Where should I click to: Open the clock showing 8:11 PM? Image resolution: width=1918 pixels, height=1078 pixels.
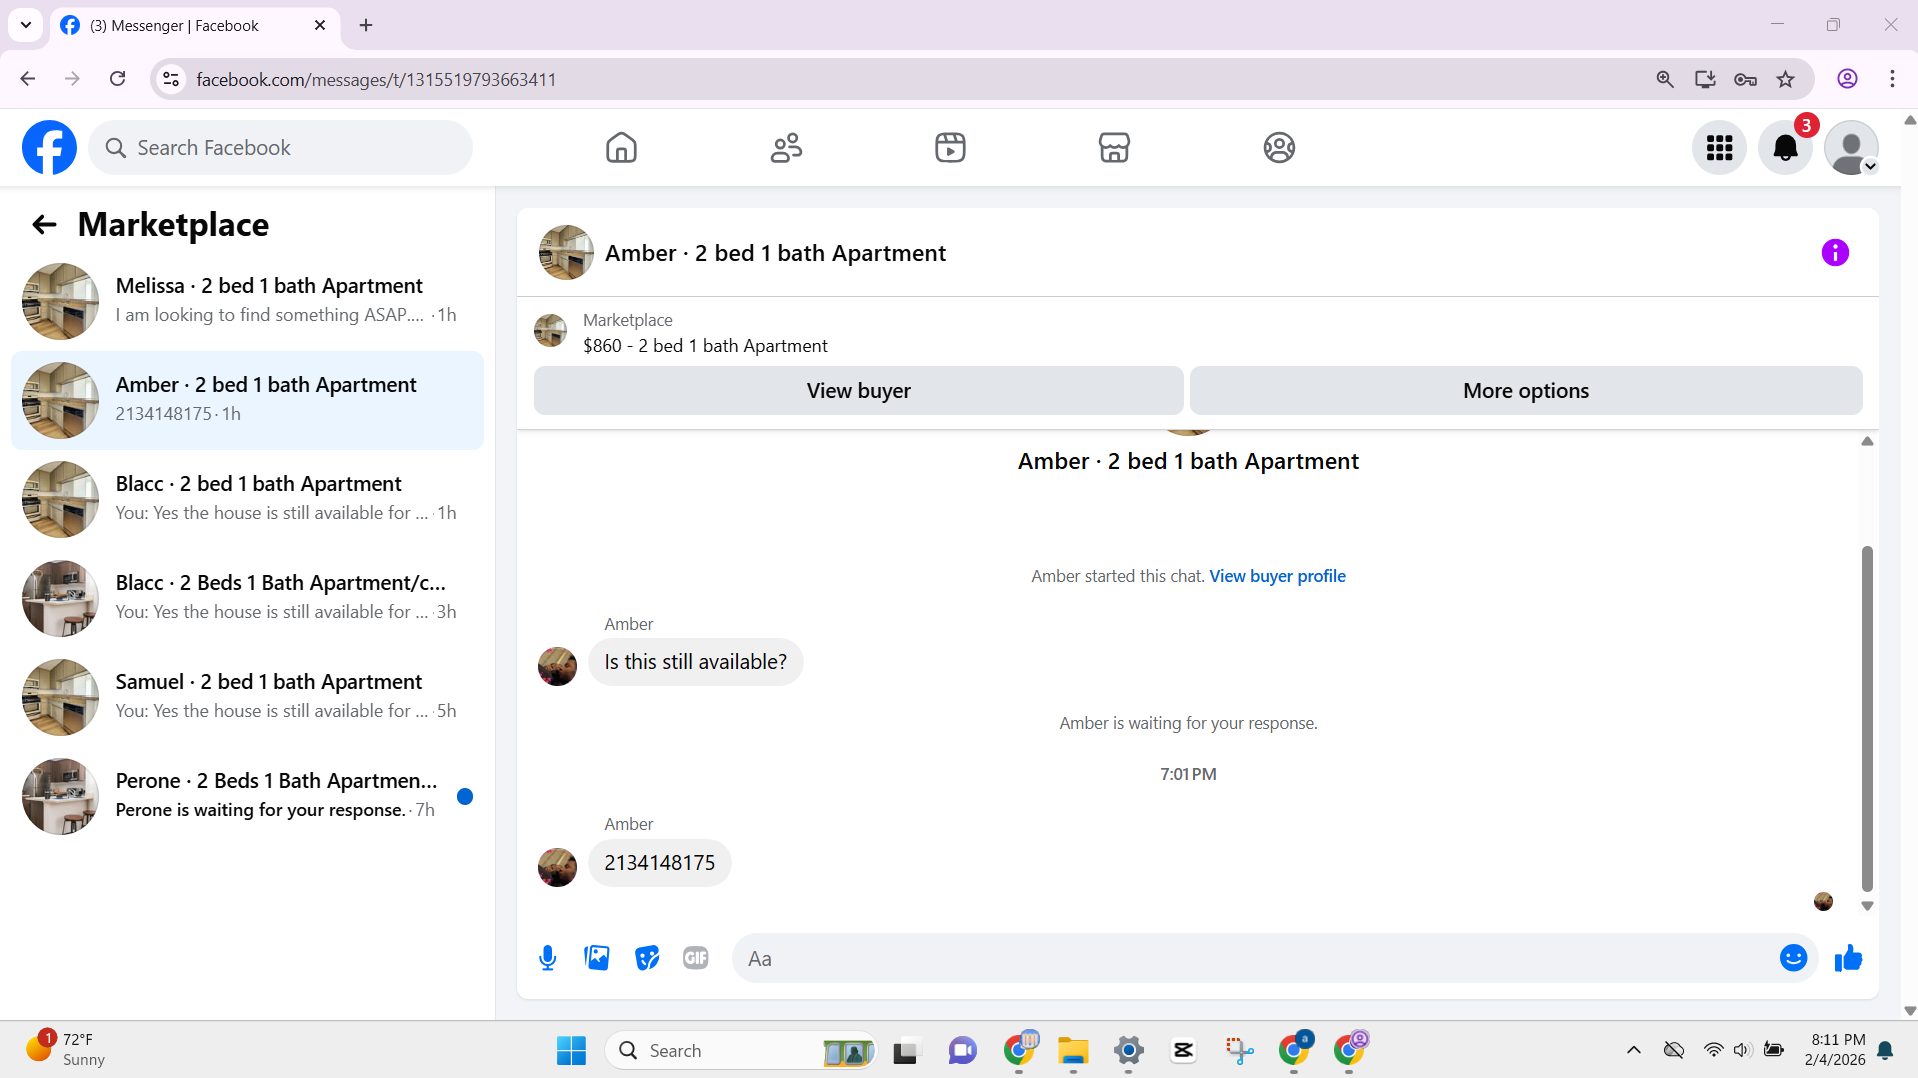1836,1050
